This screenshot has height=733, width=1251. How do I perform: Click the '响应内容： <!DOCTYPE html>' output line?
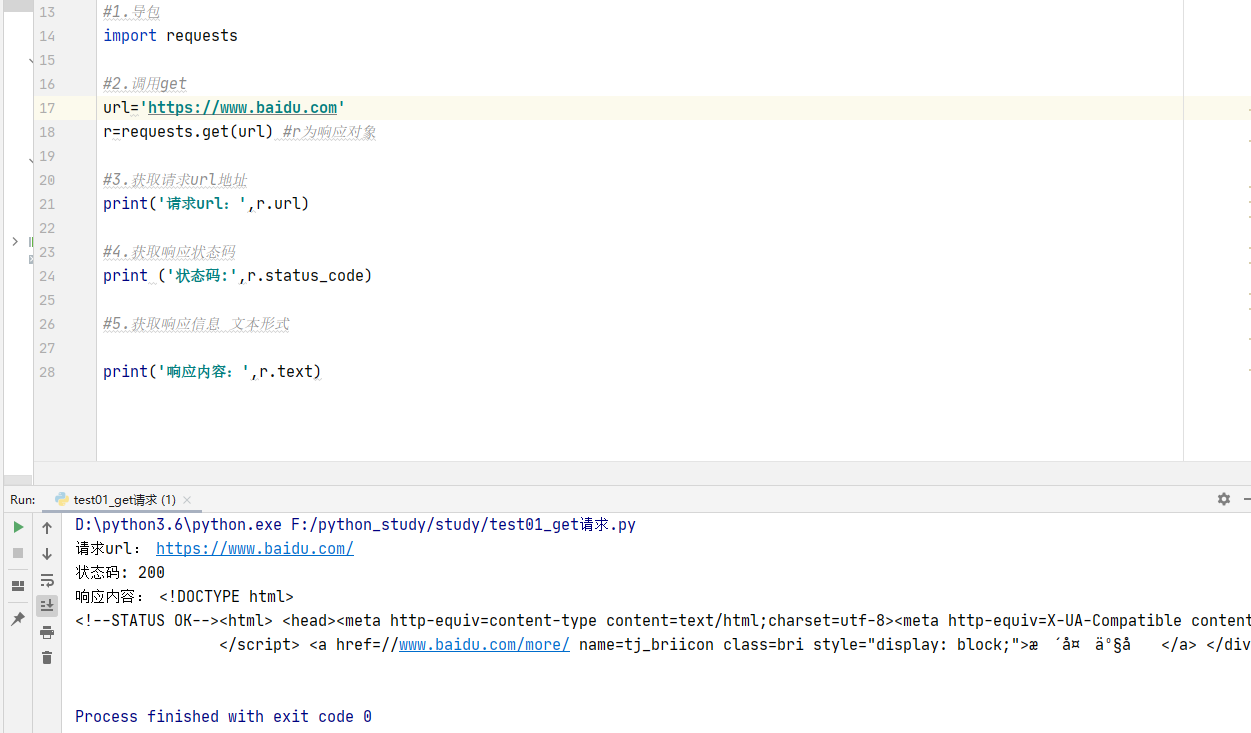[184, 596]
